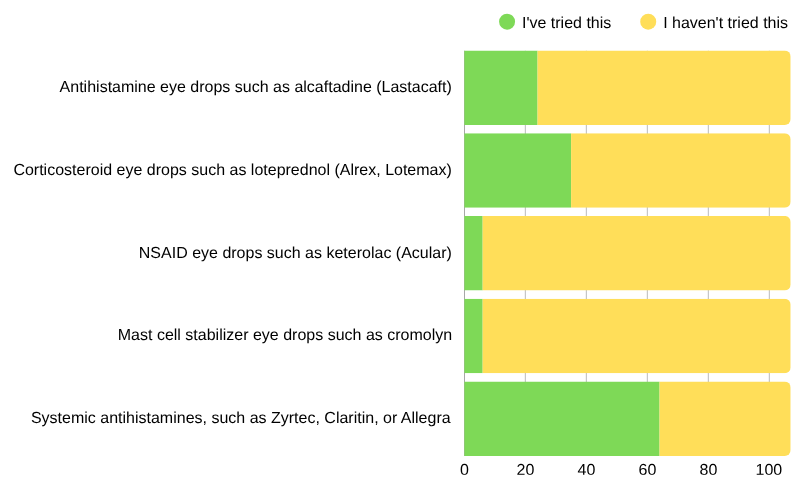This screenshot has width=800, height=500.
Task: Select green bar for corticosteroid eye drops
Action: [x=517, y=170]
